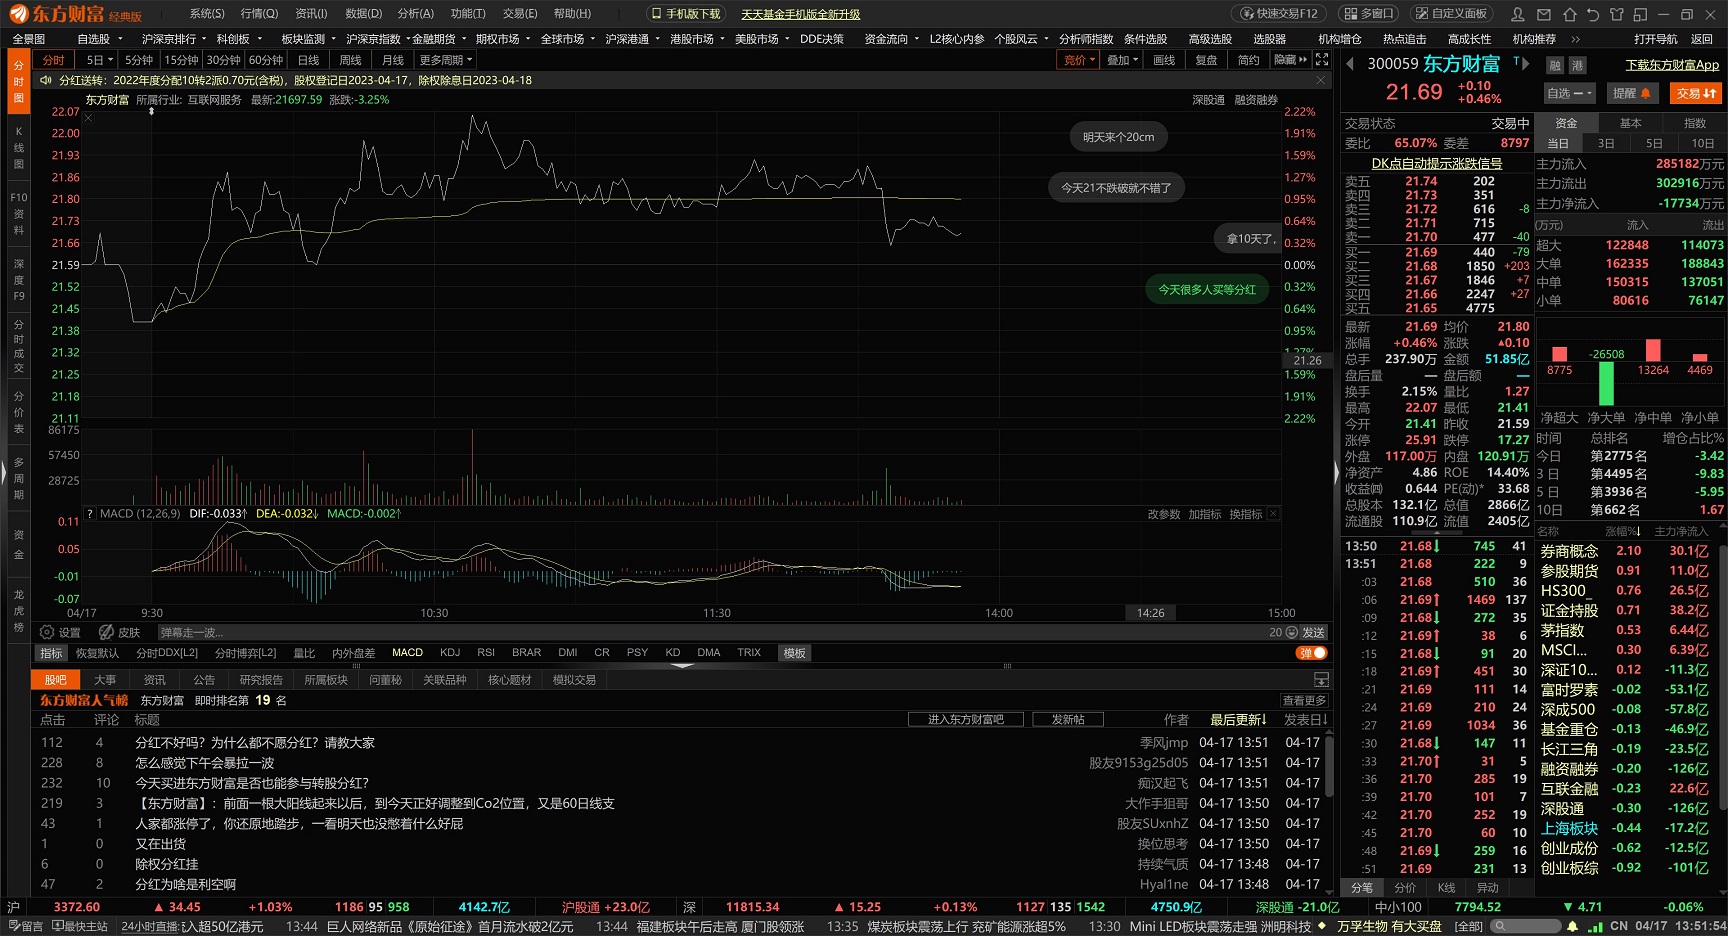Expand the 竞价 dropdown
Viewport: 1728px width, 936px height.
click(x=1078, y=60)
